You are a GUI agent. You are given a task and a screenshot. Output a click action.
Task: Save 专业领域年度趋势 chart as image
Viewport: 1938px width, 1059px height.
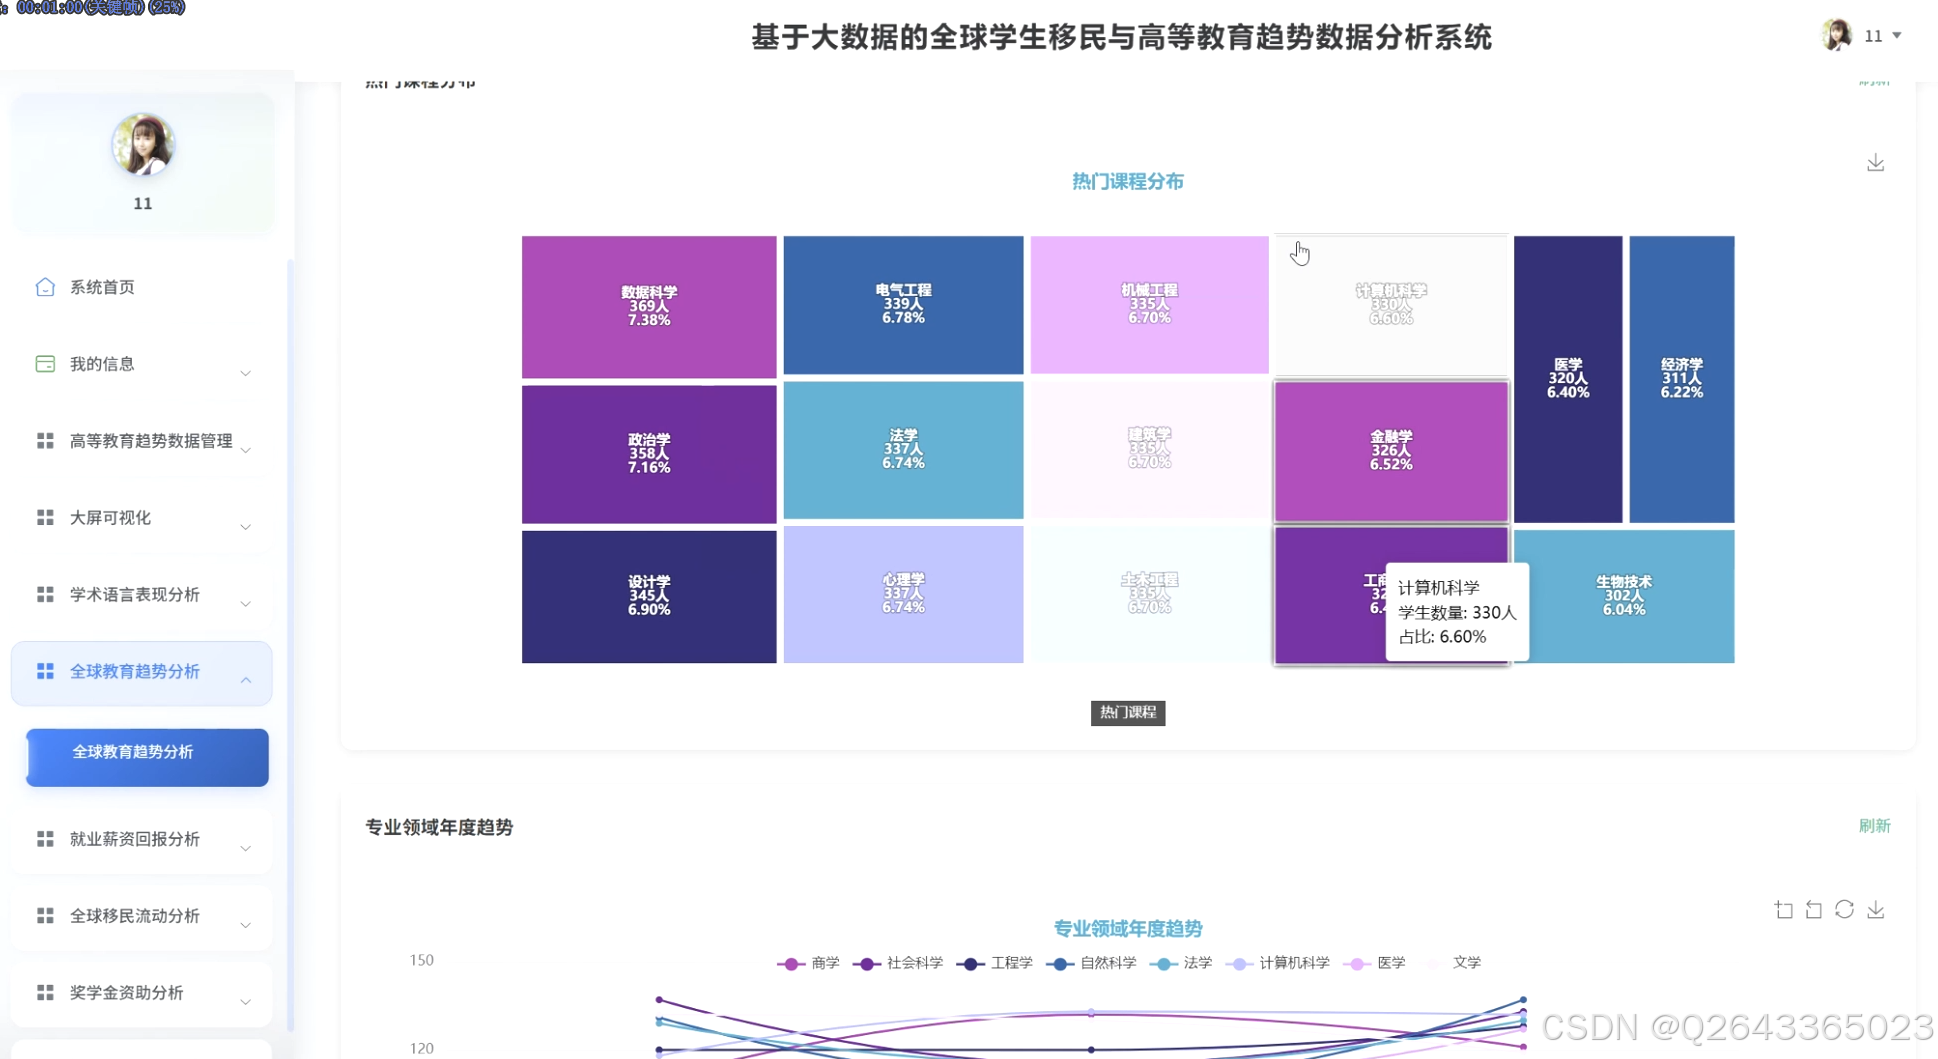pyautogui.click(x=1875, y=910)
